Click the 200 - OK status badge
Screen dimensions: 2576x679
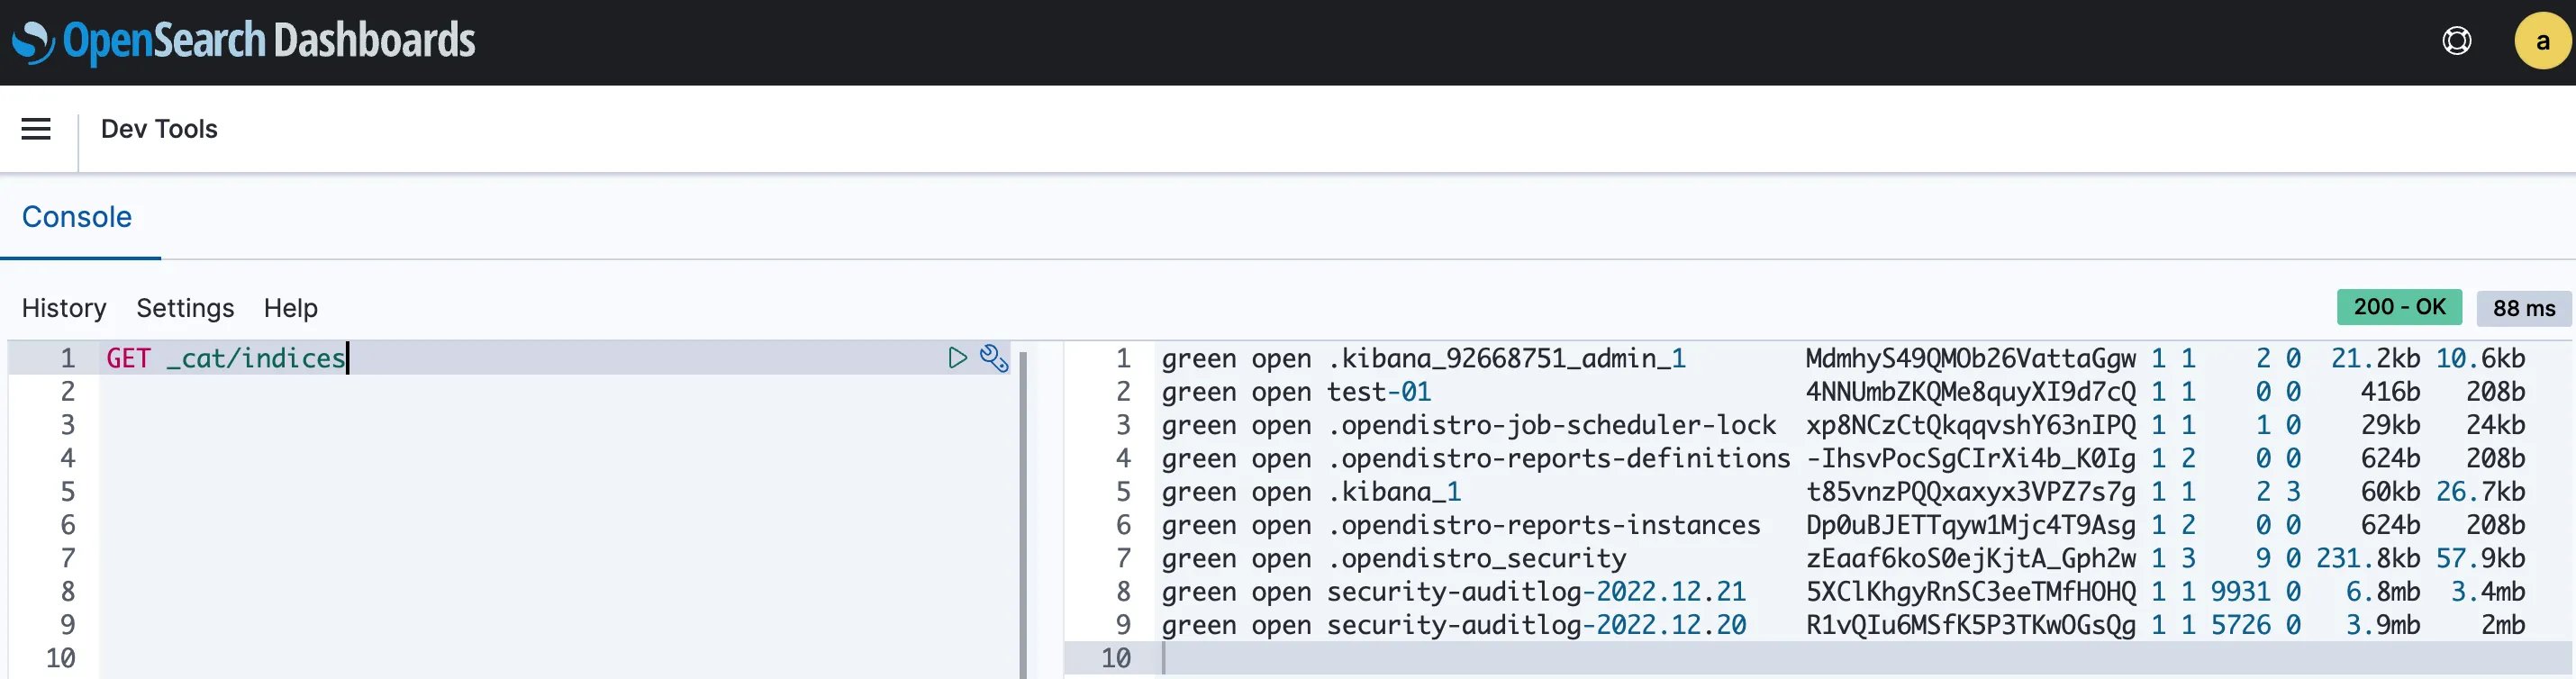pos(2399,307)
